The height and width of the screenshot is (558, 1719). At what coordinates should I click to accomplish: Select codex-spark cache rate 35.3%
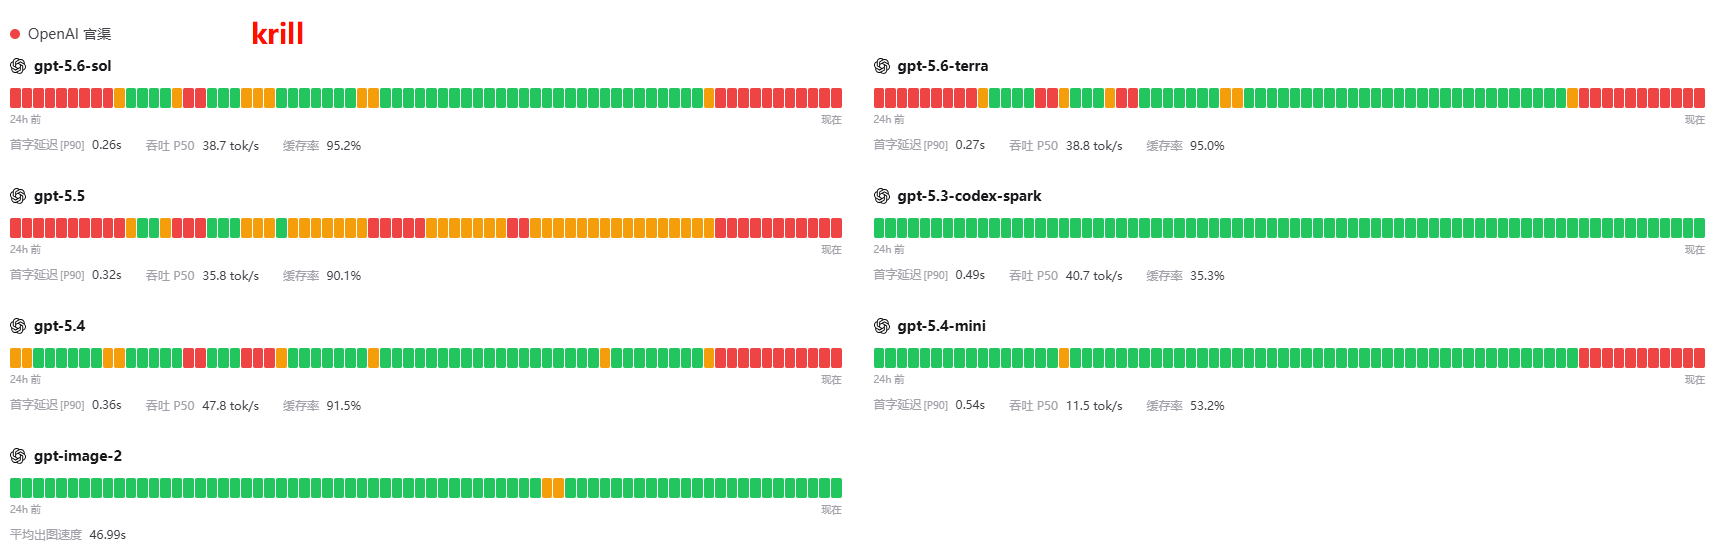coord(1207,276)
